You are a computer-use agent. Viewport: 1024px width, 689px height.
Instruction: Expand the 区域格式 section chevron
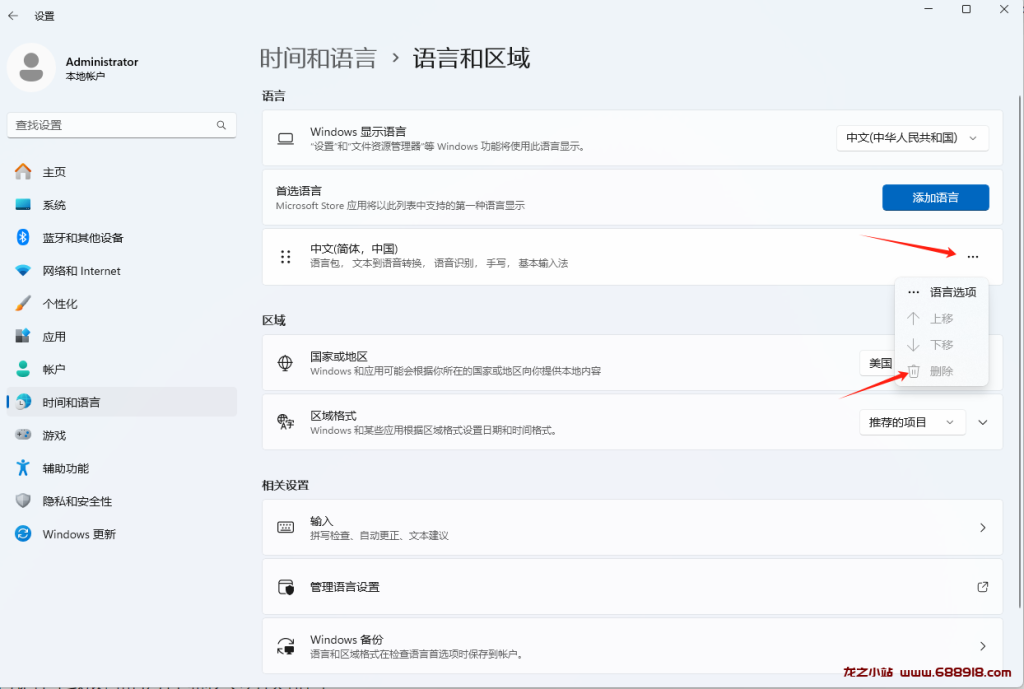coord(982,423)
